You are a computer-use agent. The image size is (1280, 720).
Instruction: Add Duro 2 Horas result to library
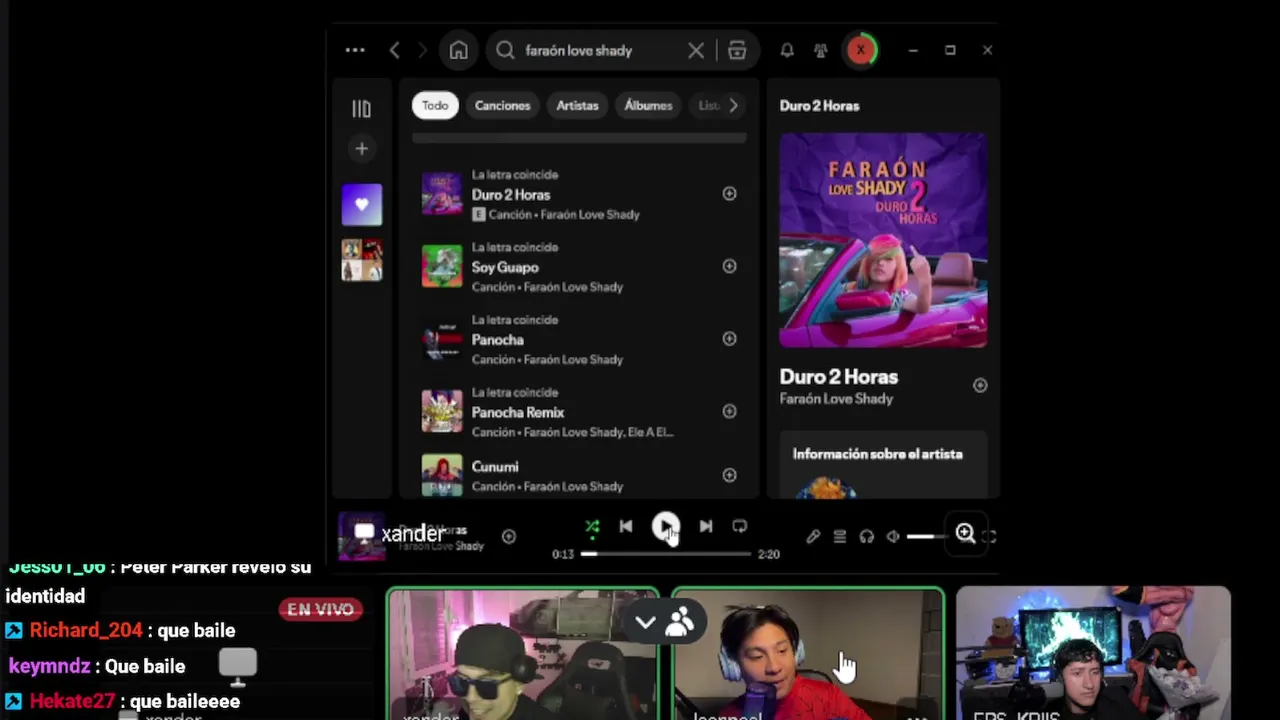729,194
